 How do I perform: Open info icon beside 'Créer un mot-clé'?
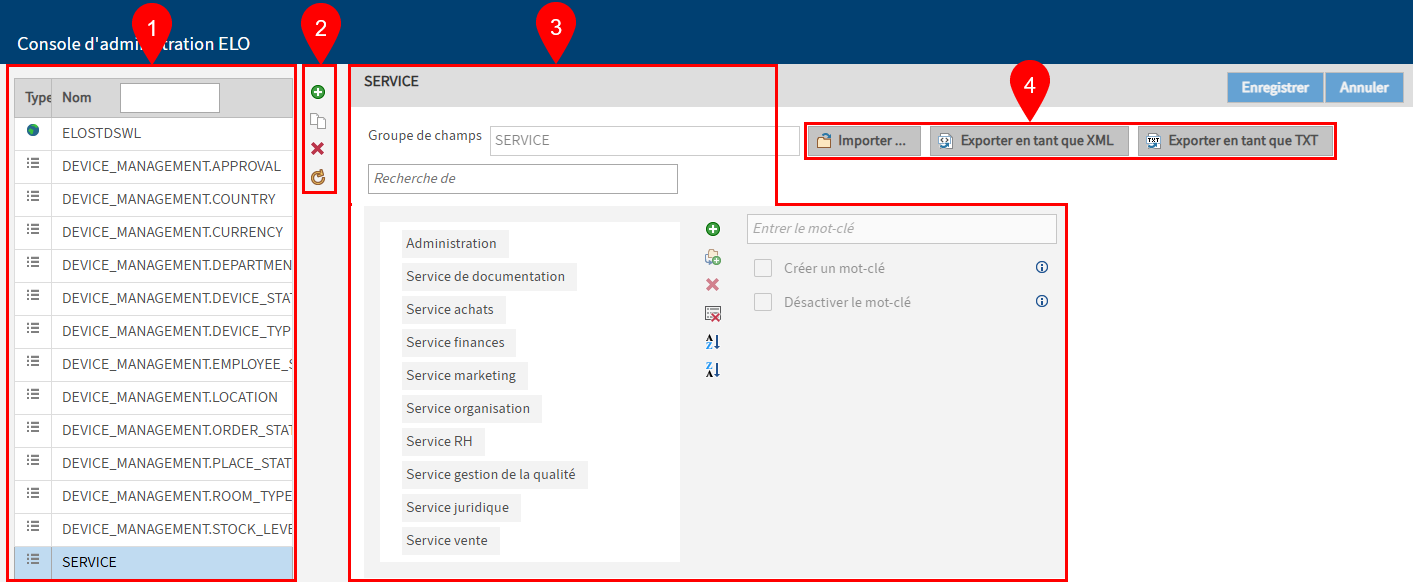(1042, 268)
